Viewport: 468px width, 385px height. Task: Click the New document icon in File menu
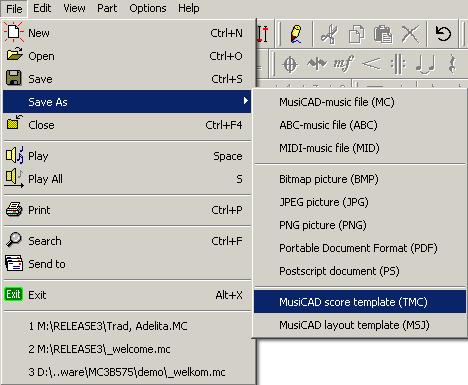[14, 32]
